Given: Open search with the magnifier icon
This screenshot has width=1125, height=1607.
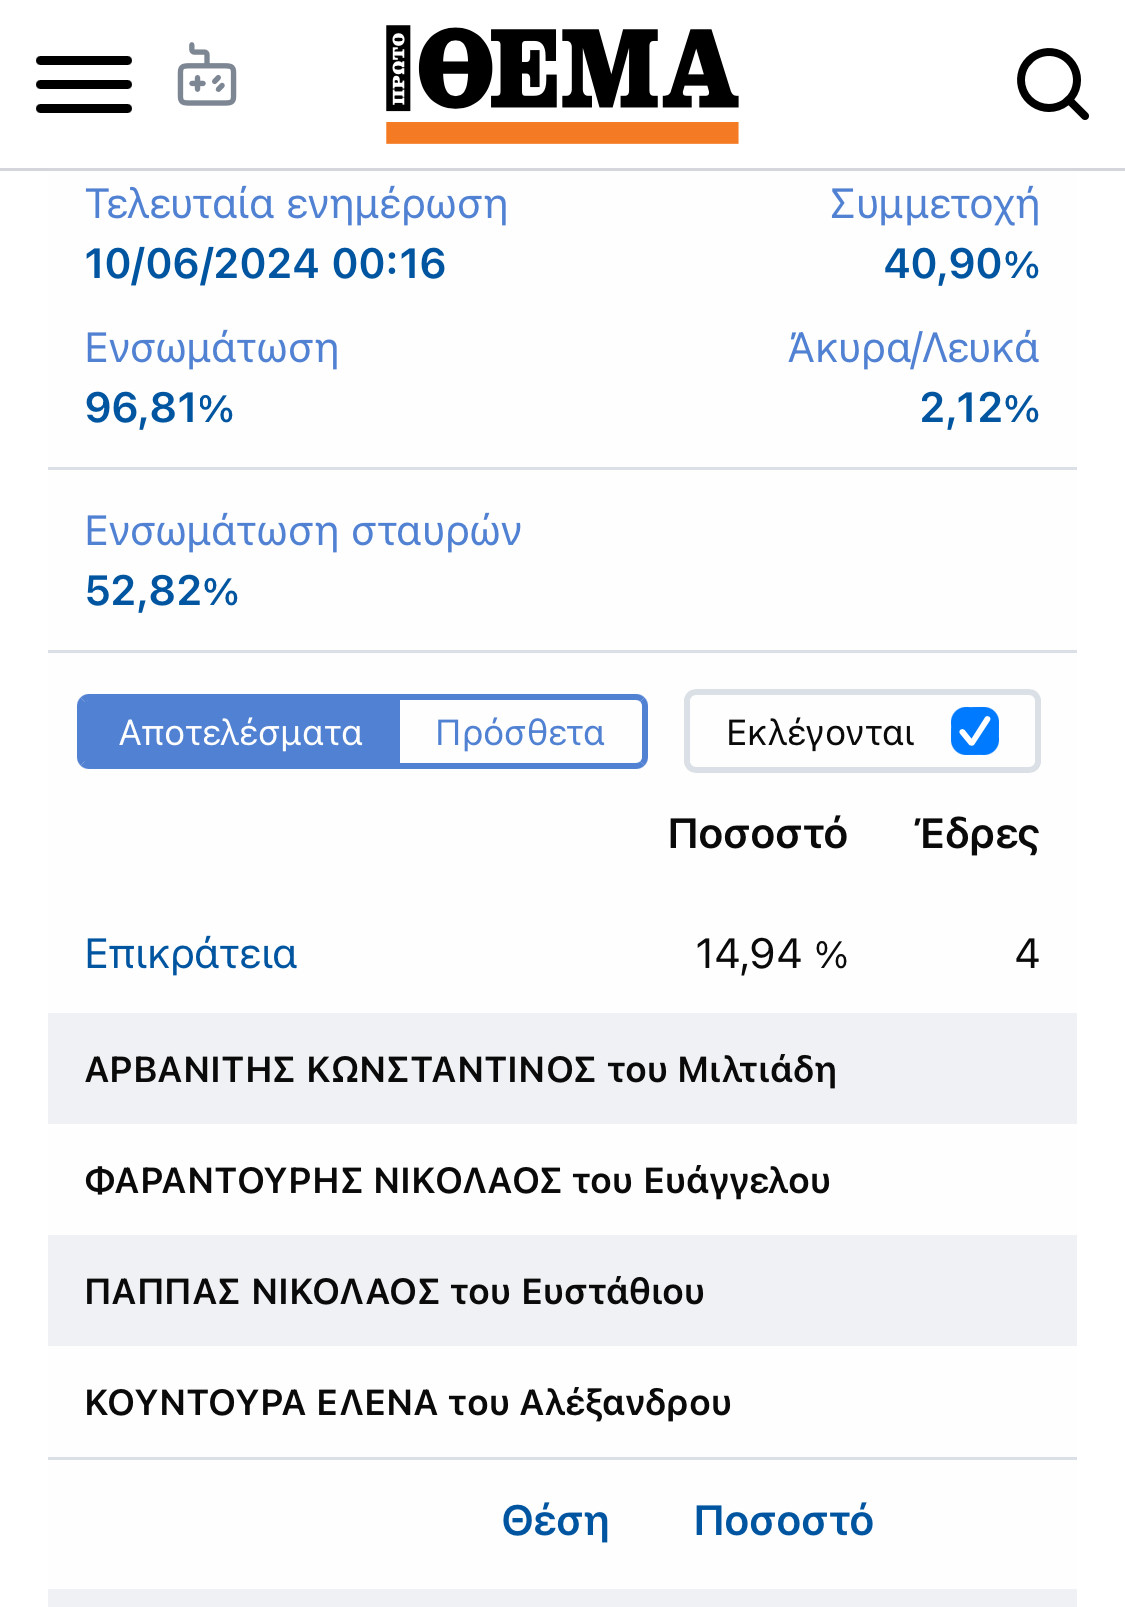Looking at the screenshot, I should (x=1052, y=85).
